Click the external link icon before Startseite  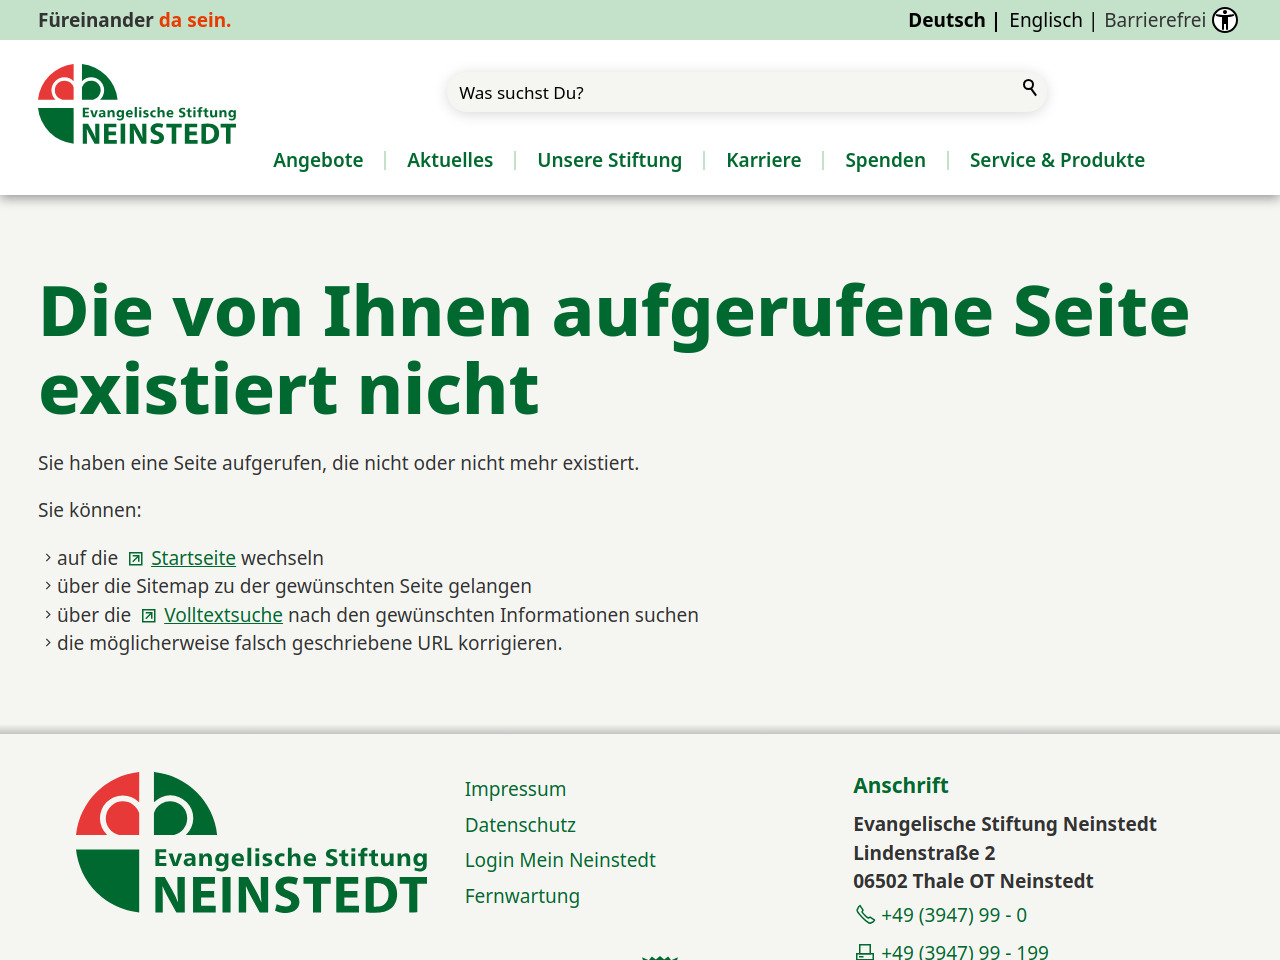tap(136, 559)
